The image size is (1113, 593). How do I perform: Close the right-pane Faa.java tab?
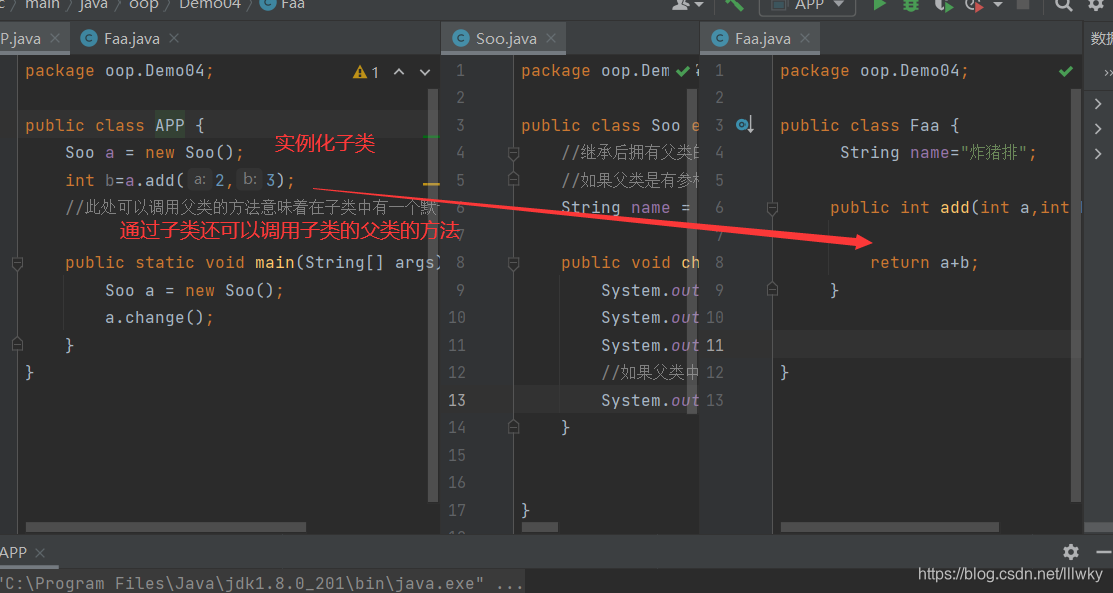click(x=804, y=38)
